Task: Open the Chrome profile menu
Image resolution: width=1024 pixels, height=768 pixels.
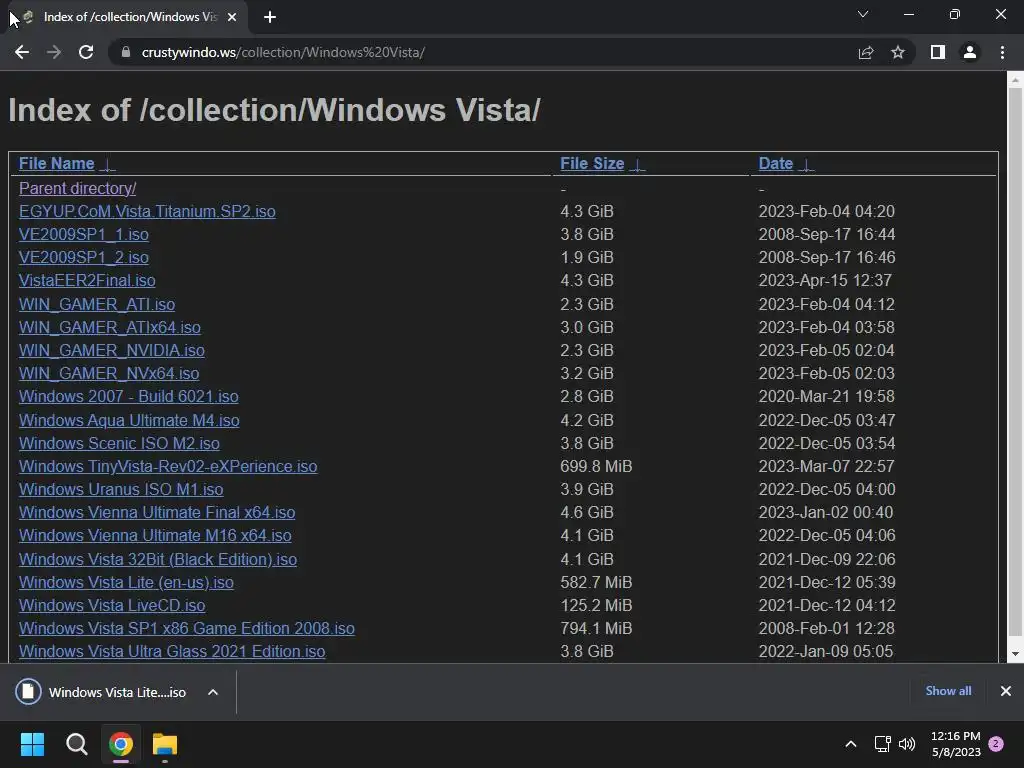Action: coord(970,52)
